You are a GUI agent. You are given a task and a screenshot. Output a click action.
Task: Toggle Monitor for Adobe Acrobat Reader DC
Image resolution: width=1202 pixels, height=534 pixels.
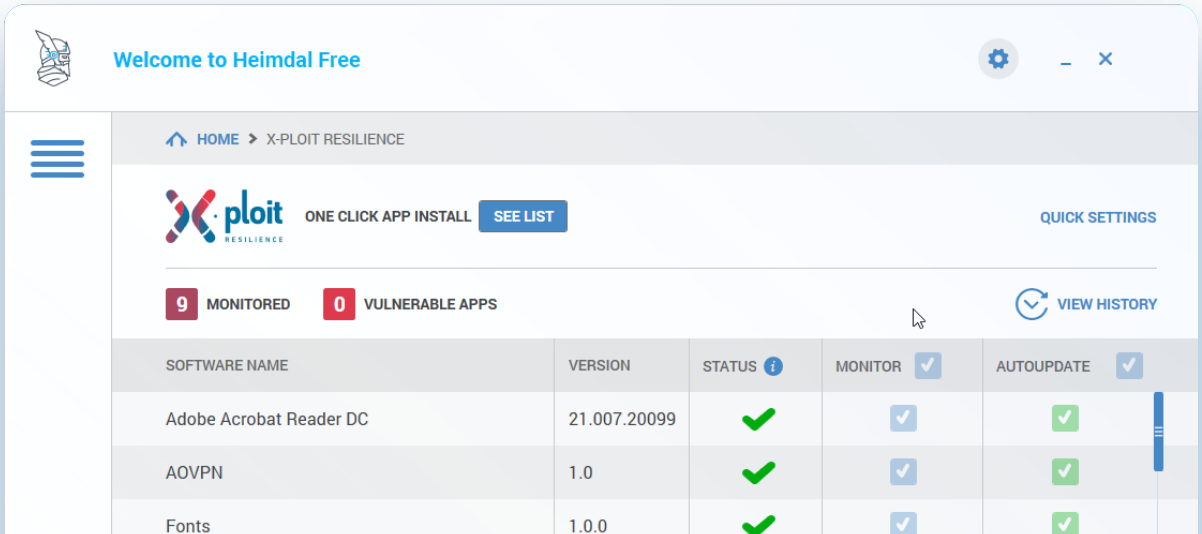coord(903,419)
